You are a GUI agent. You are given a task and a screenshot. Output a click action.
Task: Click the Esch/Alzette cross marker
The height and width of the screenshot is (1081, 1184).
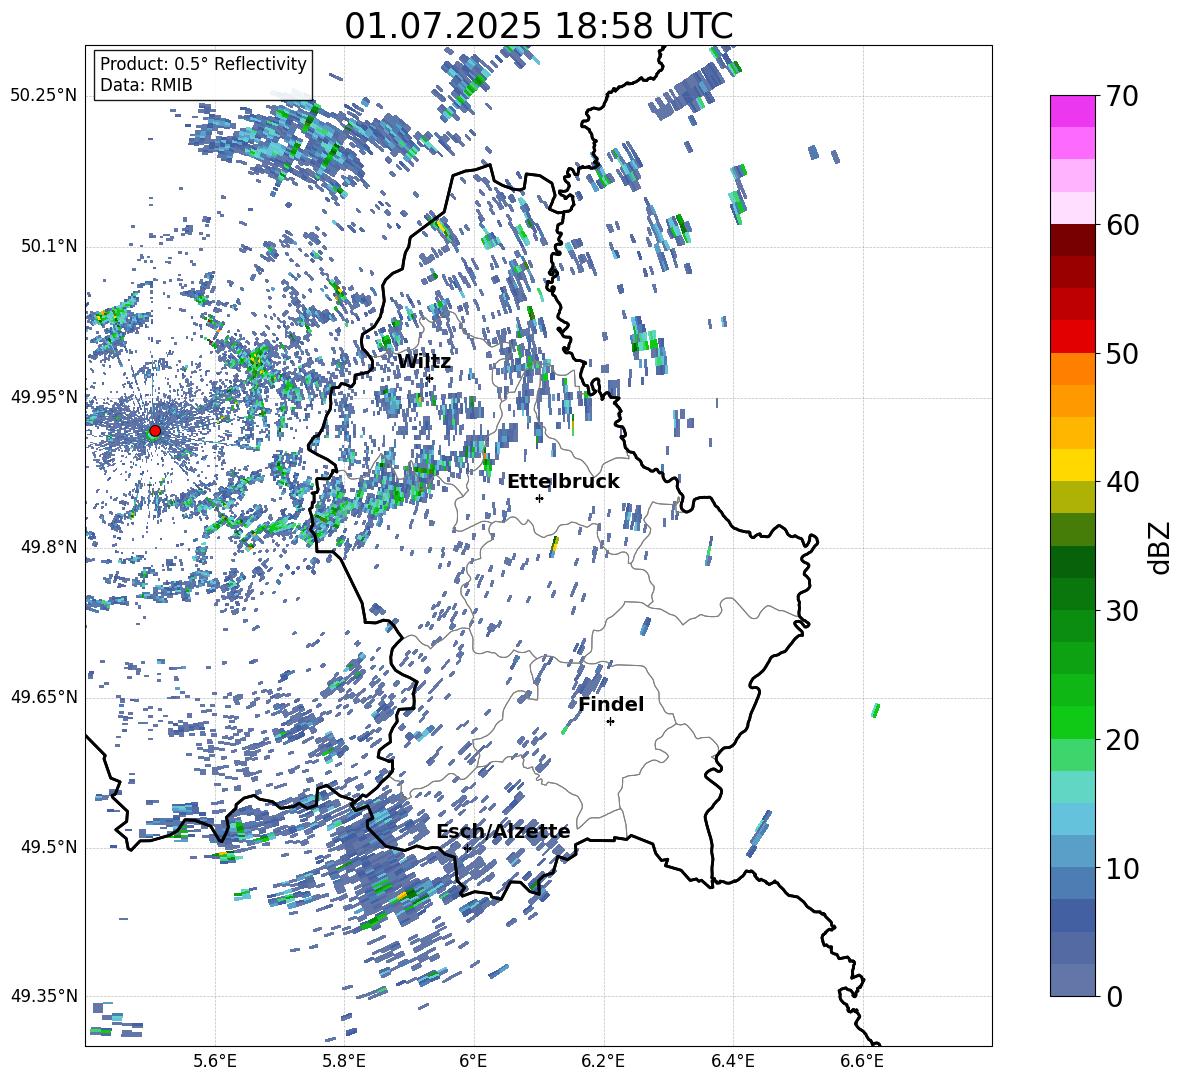click(467, 848)
